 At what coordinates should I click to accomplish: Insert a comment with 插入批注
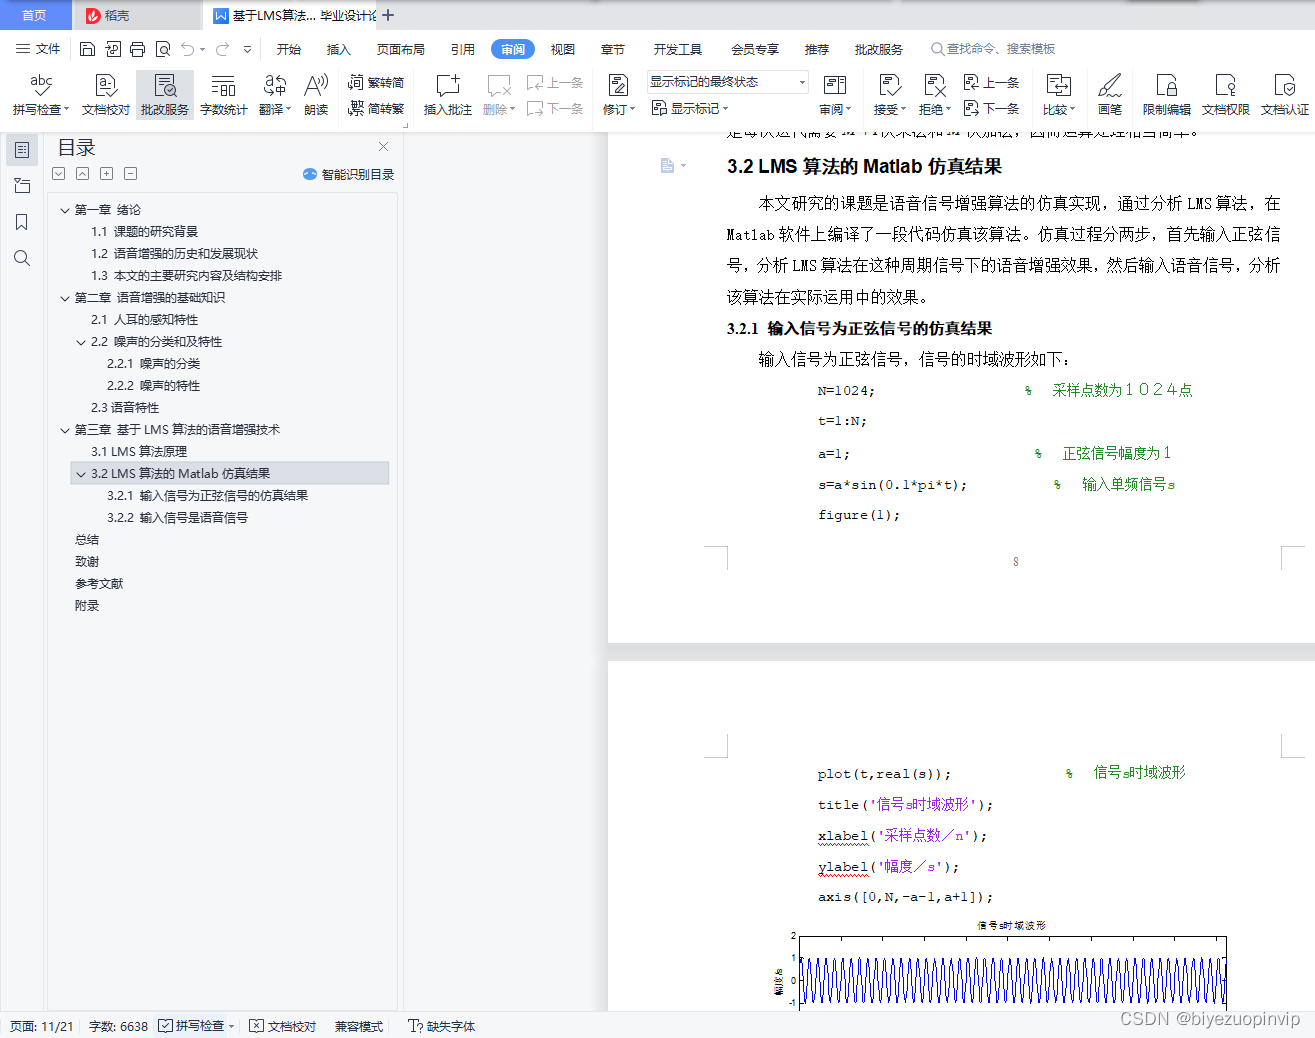446,95
